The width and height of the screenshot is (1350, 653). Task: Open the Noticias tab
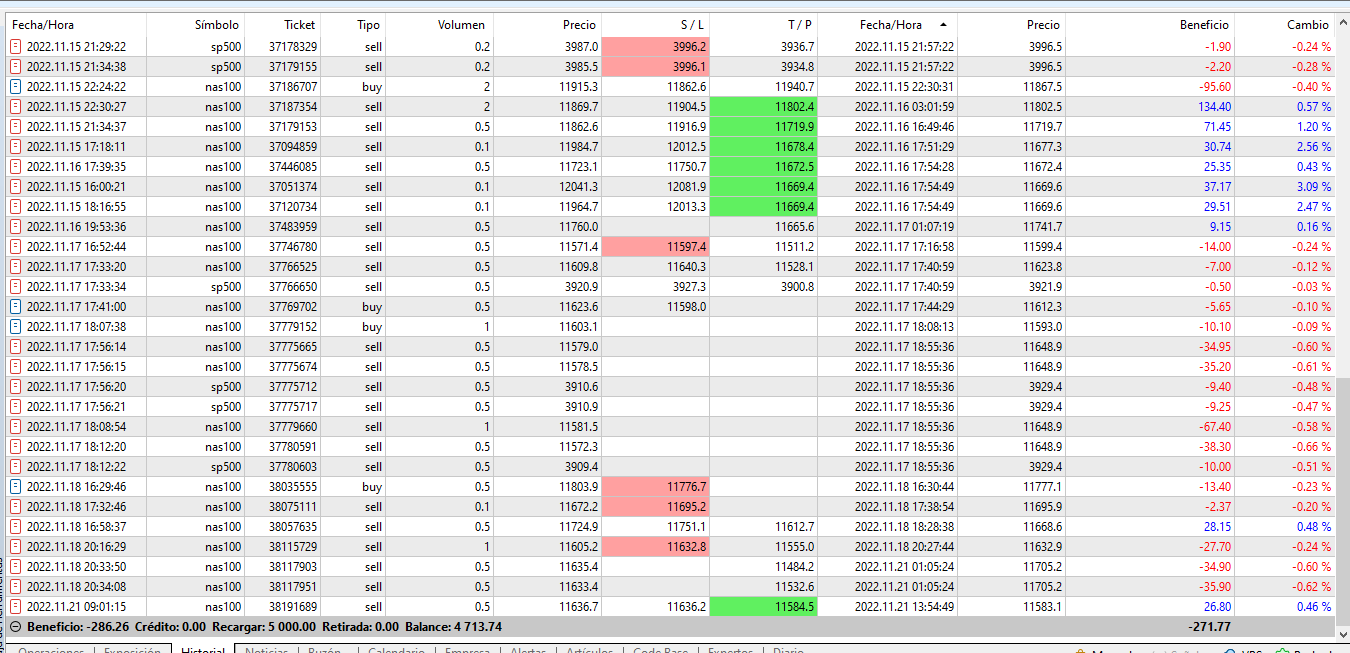[x=266, y=648]
